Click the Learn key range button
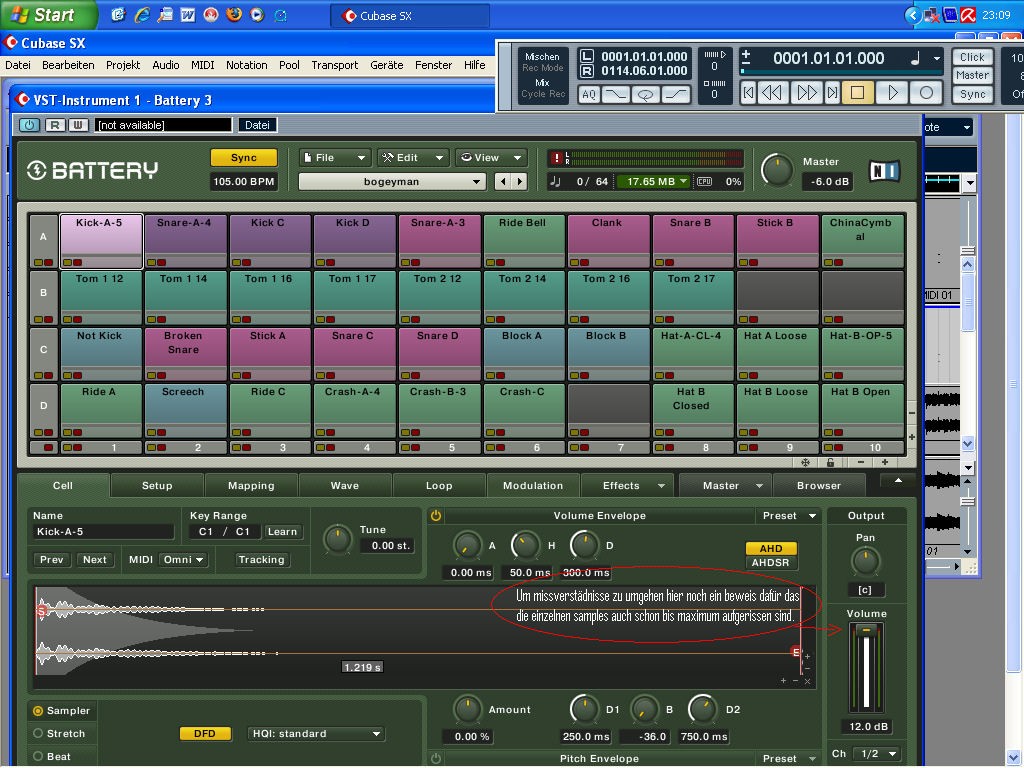The width and height of the screenshot is (1024, 768). 282,532
